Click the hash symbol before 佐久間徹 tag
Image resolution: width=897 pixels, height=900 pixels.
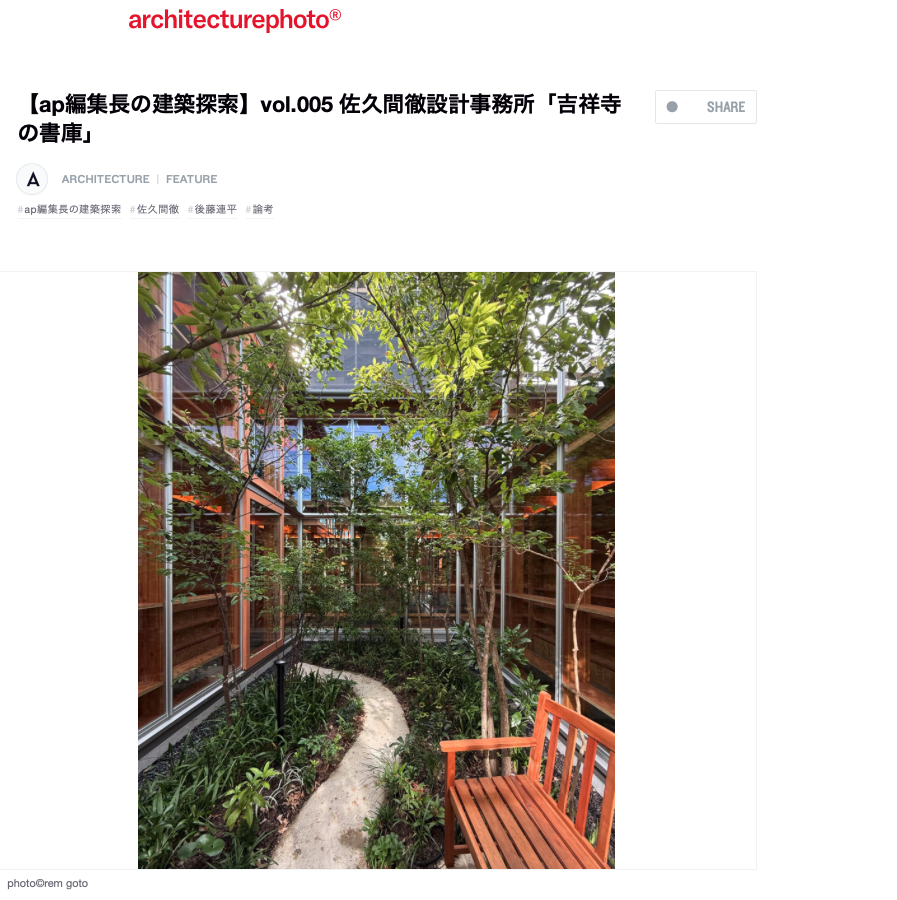[x=133, y=210]
